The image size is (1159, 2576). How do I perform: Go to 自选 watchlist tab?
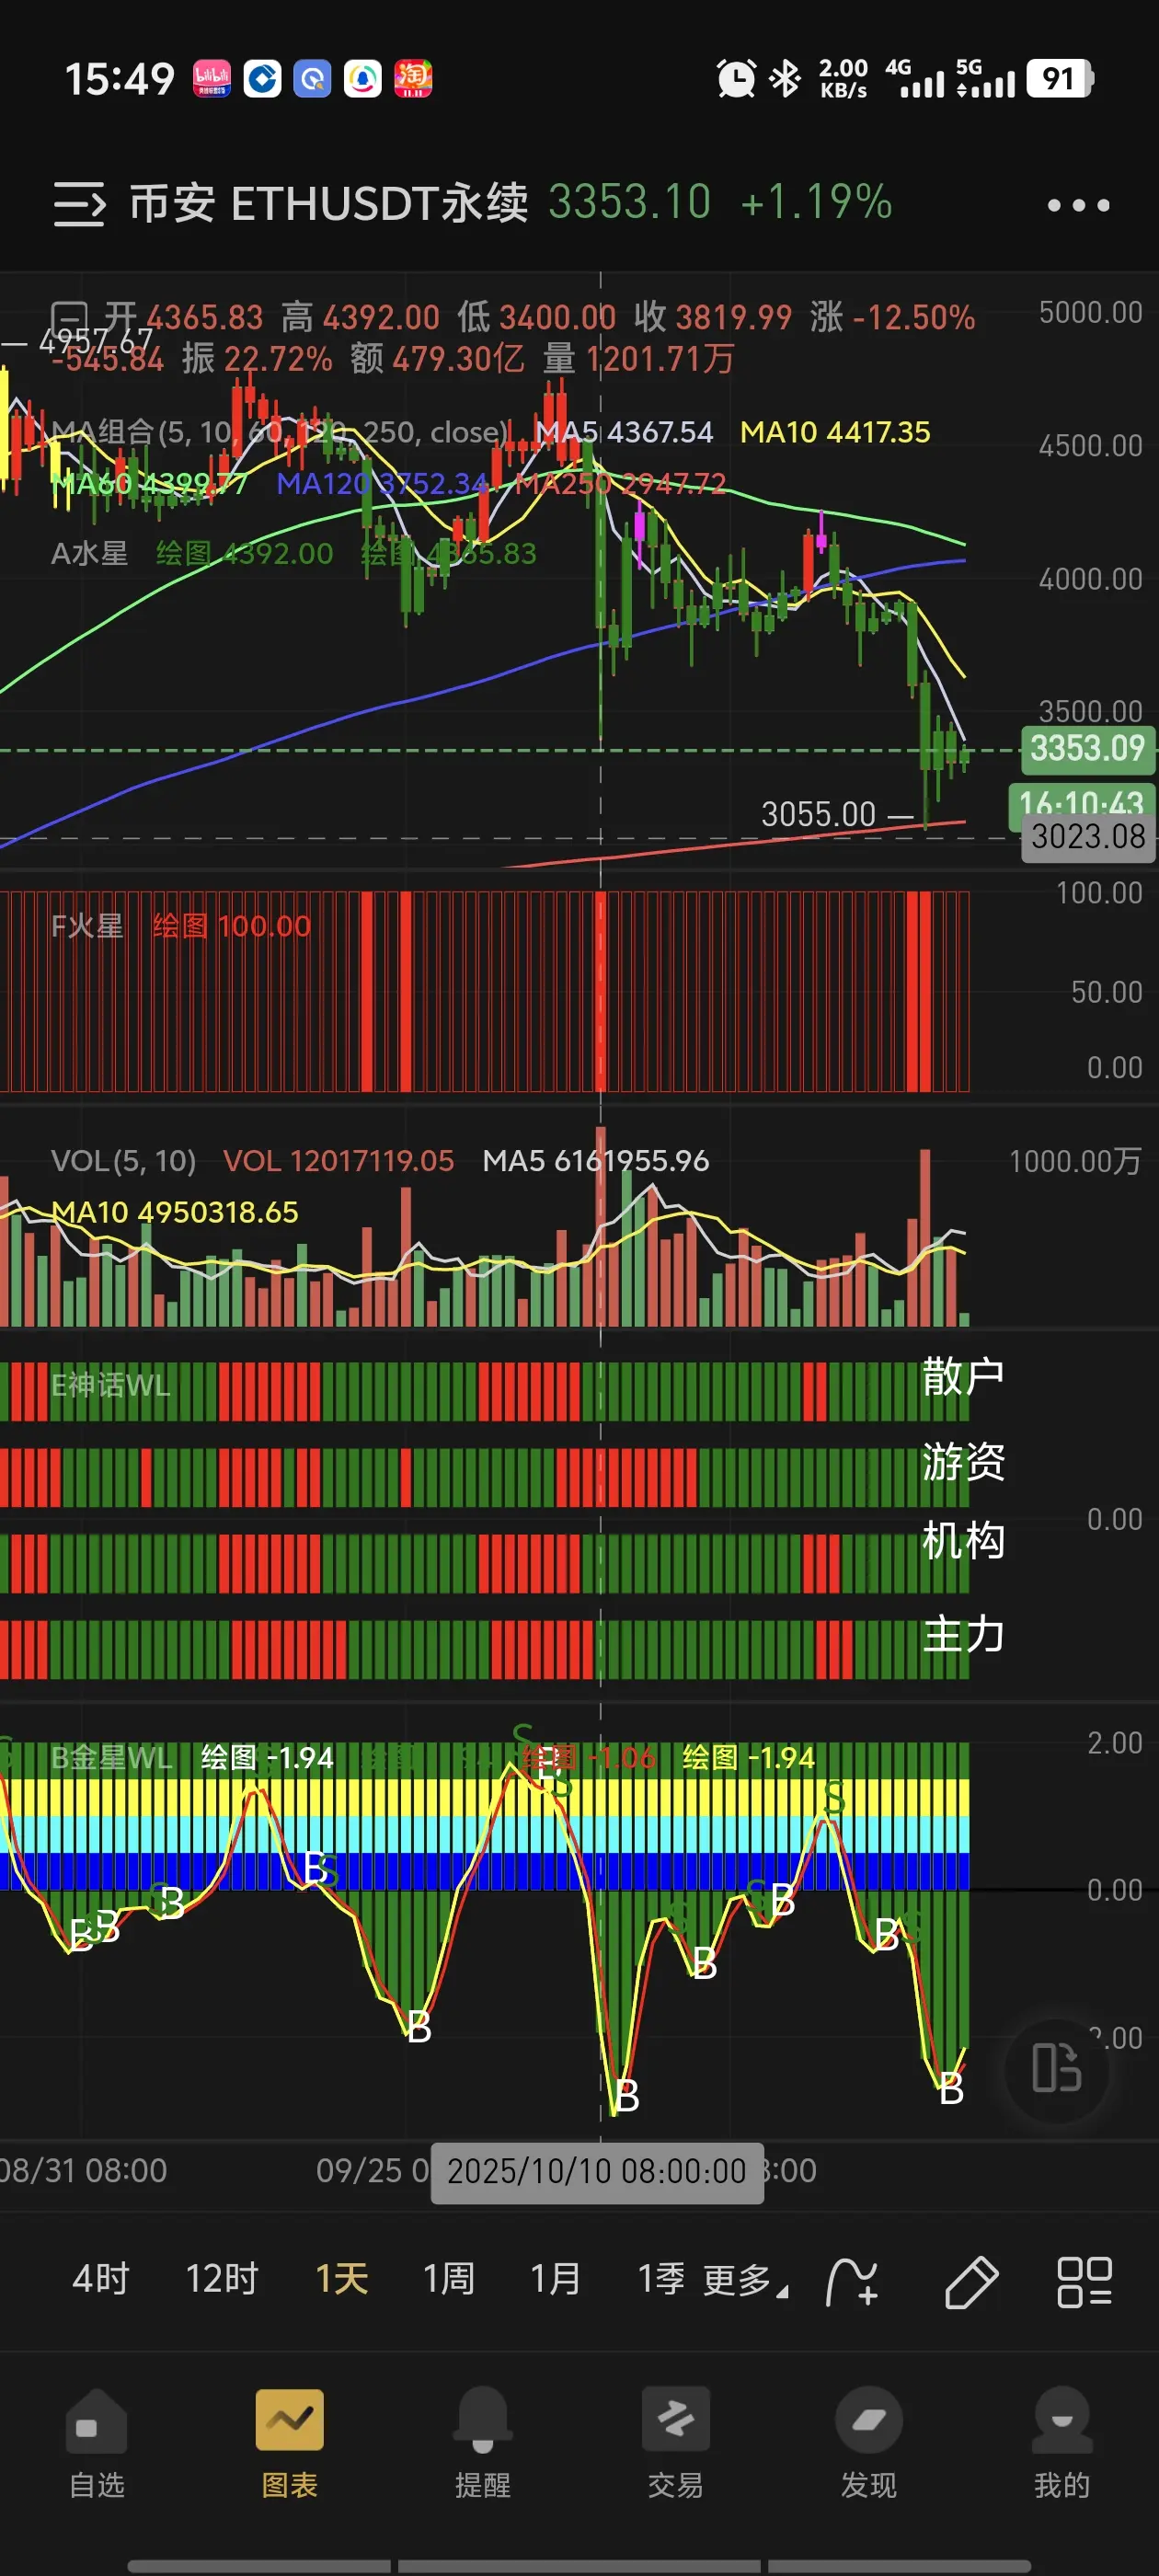(x=97, y=2442)
